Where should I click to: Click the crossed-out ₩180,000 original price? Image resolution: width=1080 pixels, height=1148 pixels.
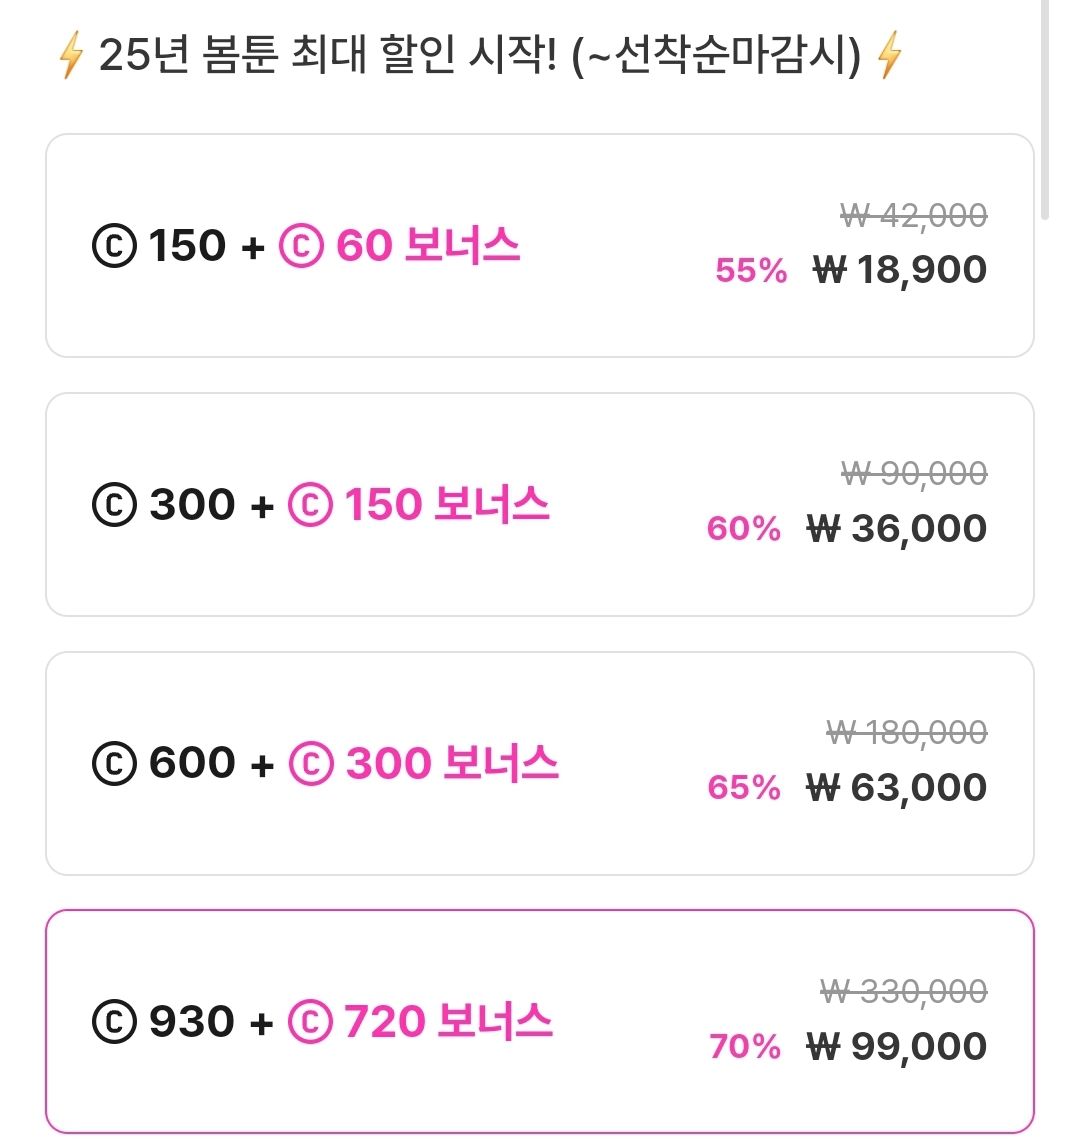tap(907, 733)
